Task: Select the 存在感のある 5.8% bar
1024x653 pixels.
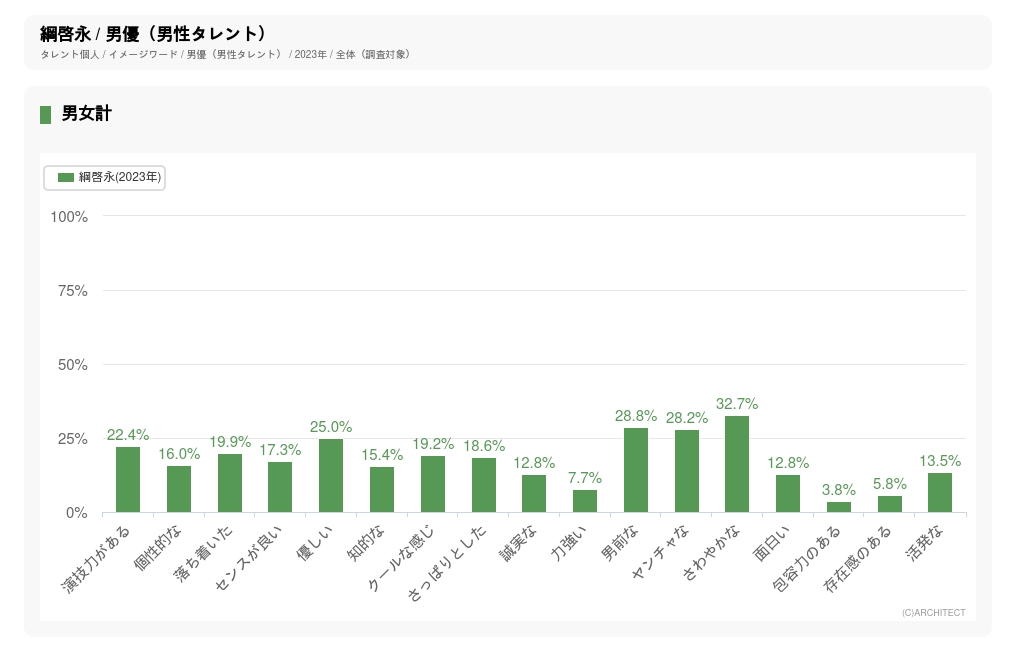Action: click(x=890, y=504)
